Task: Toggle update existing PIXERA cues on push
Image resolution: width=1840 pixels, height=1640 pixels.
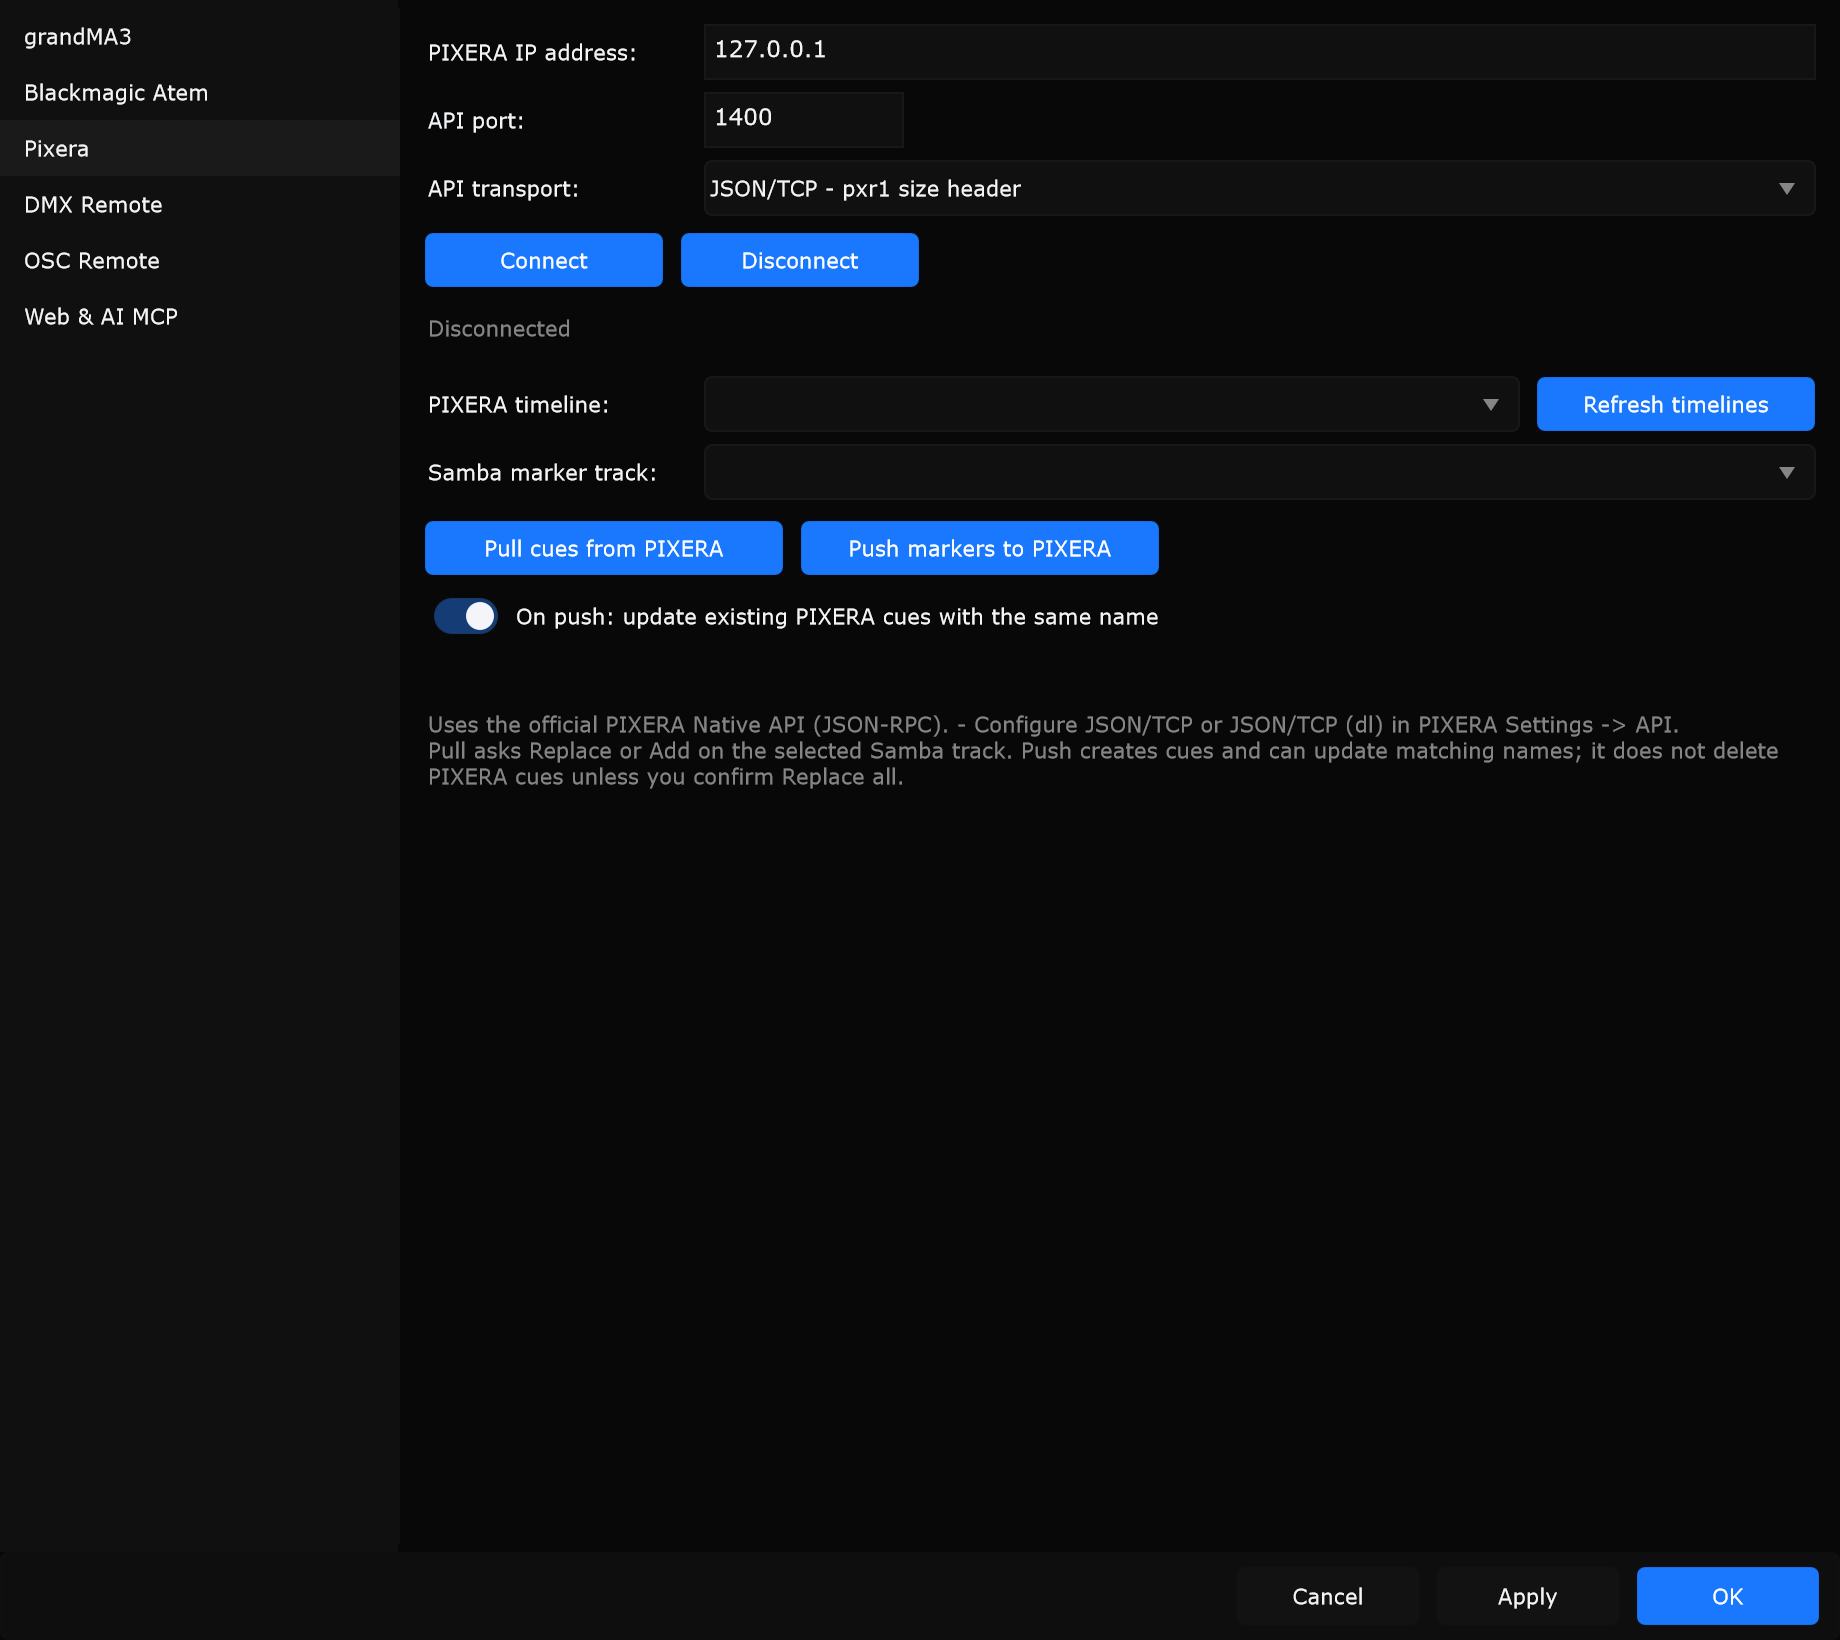Action: pos(465,616)
